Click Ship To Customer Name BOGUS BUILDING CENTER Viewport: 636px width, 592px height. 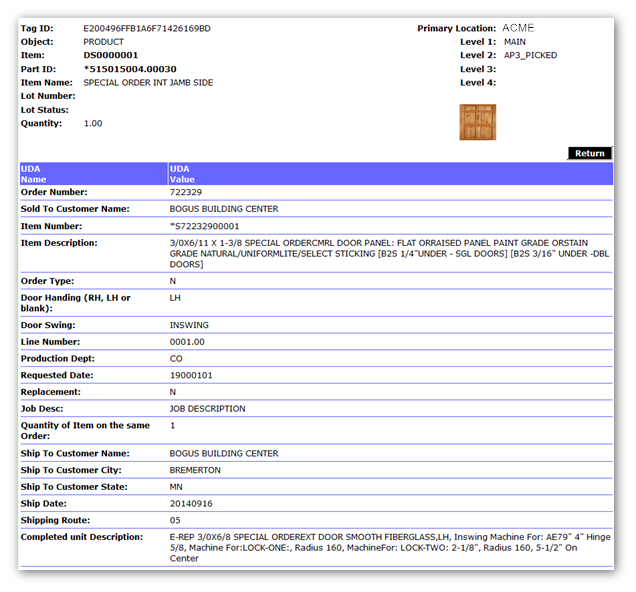(x=224, y=453)
